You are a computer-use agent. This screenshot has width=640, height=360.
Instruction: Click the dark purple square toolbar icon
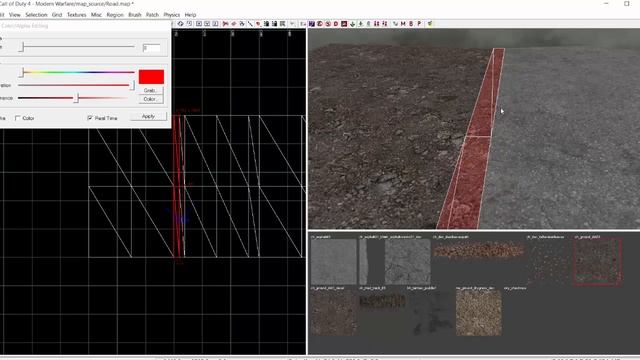coord(311,24)
